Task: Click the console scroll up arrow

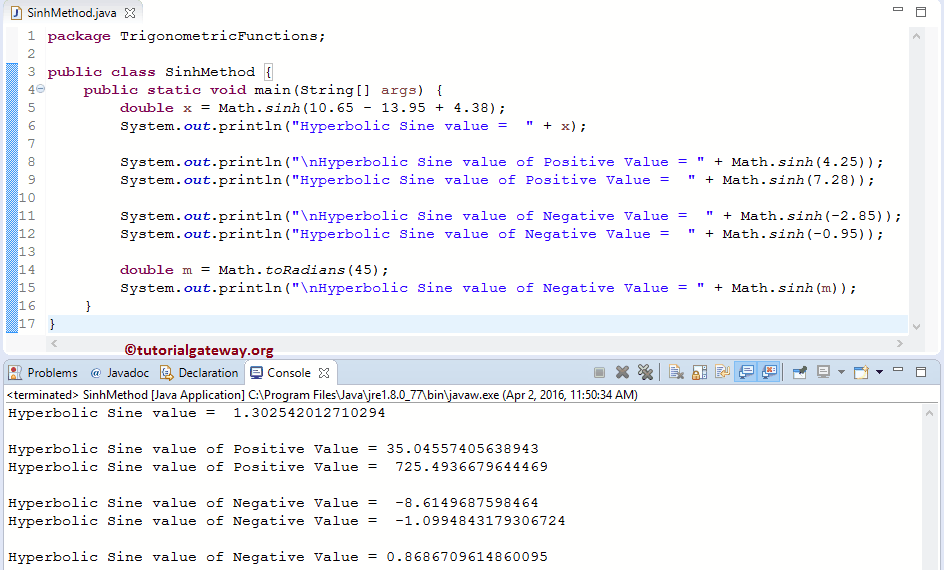Action: [x=929, y=413]
